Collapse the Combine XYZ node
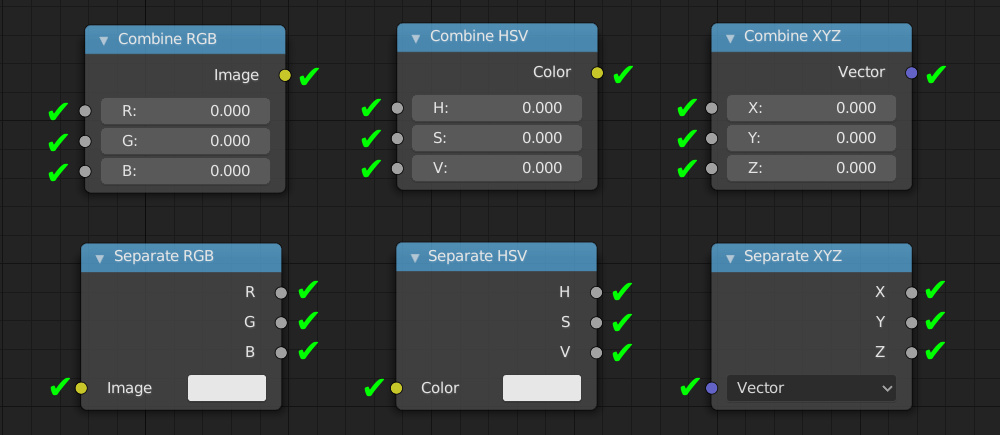 point(730,38)
